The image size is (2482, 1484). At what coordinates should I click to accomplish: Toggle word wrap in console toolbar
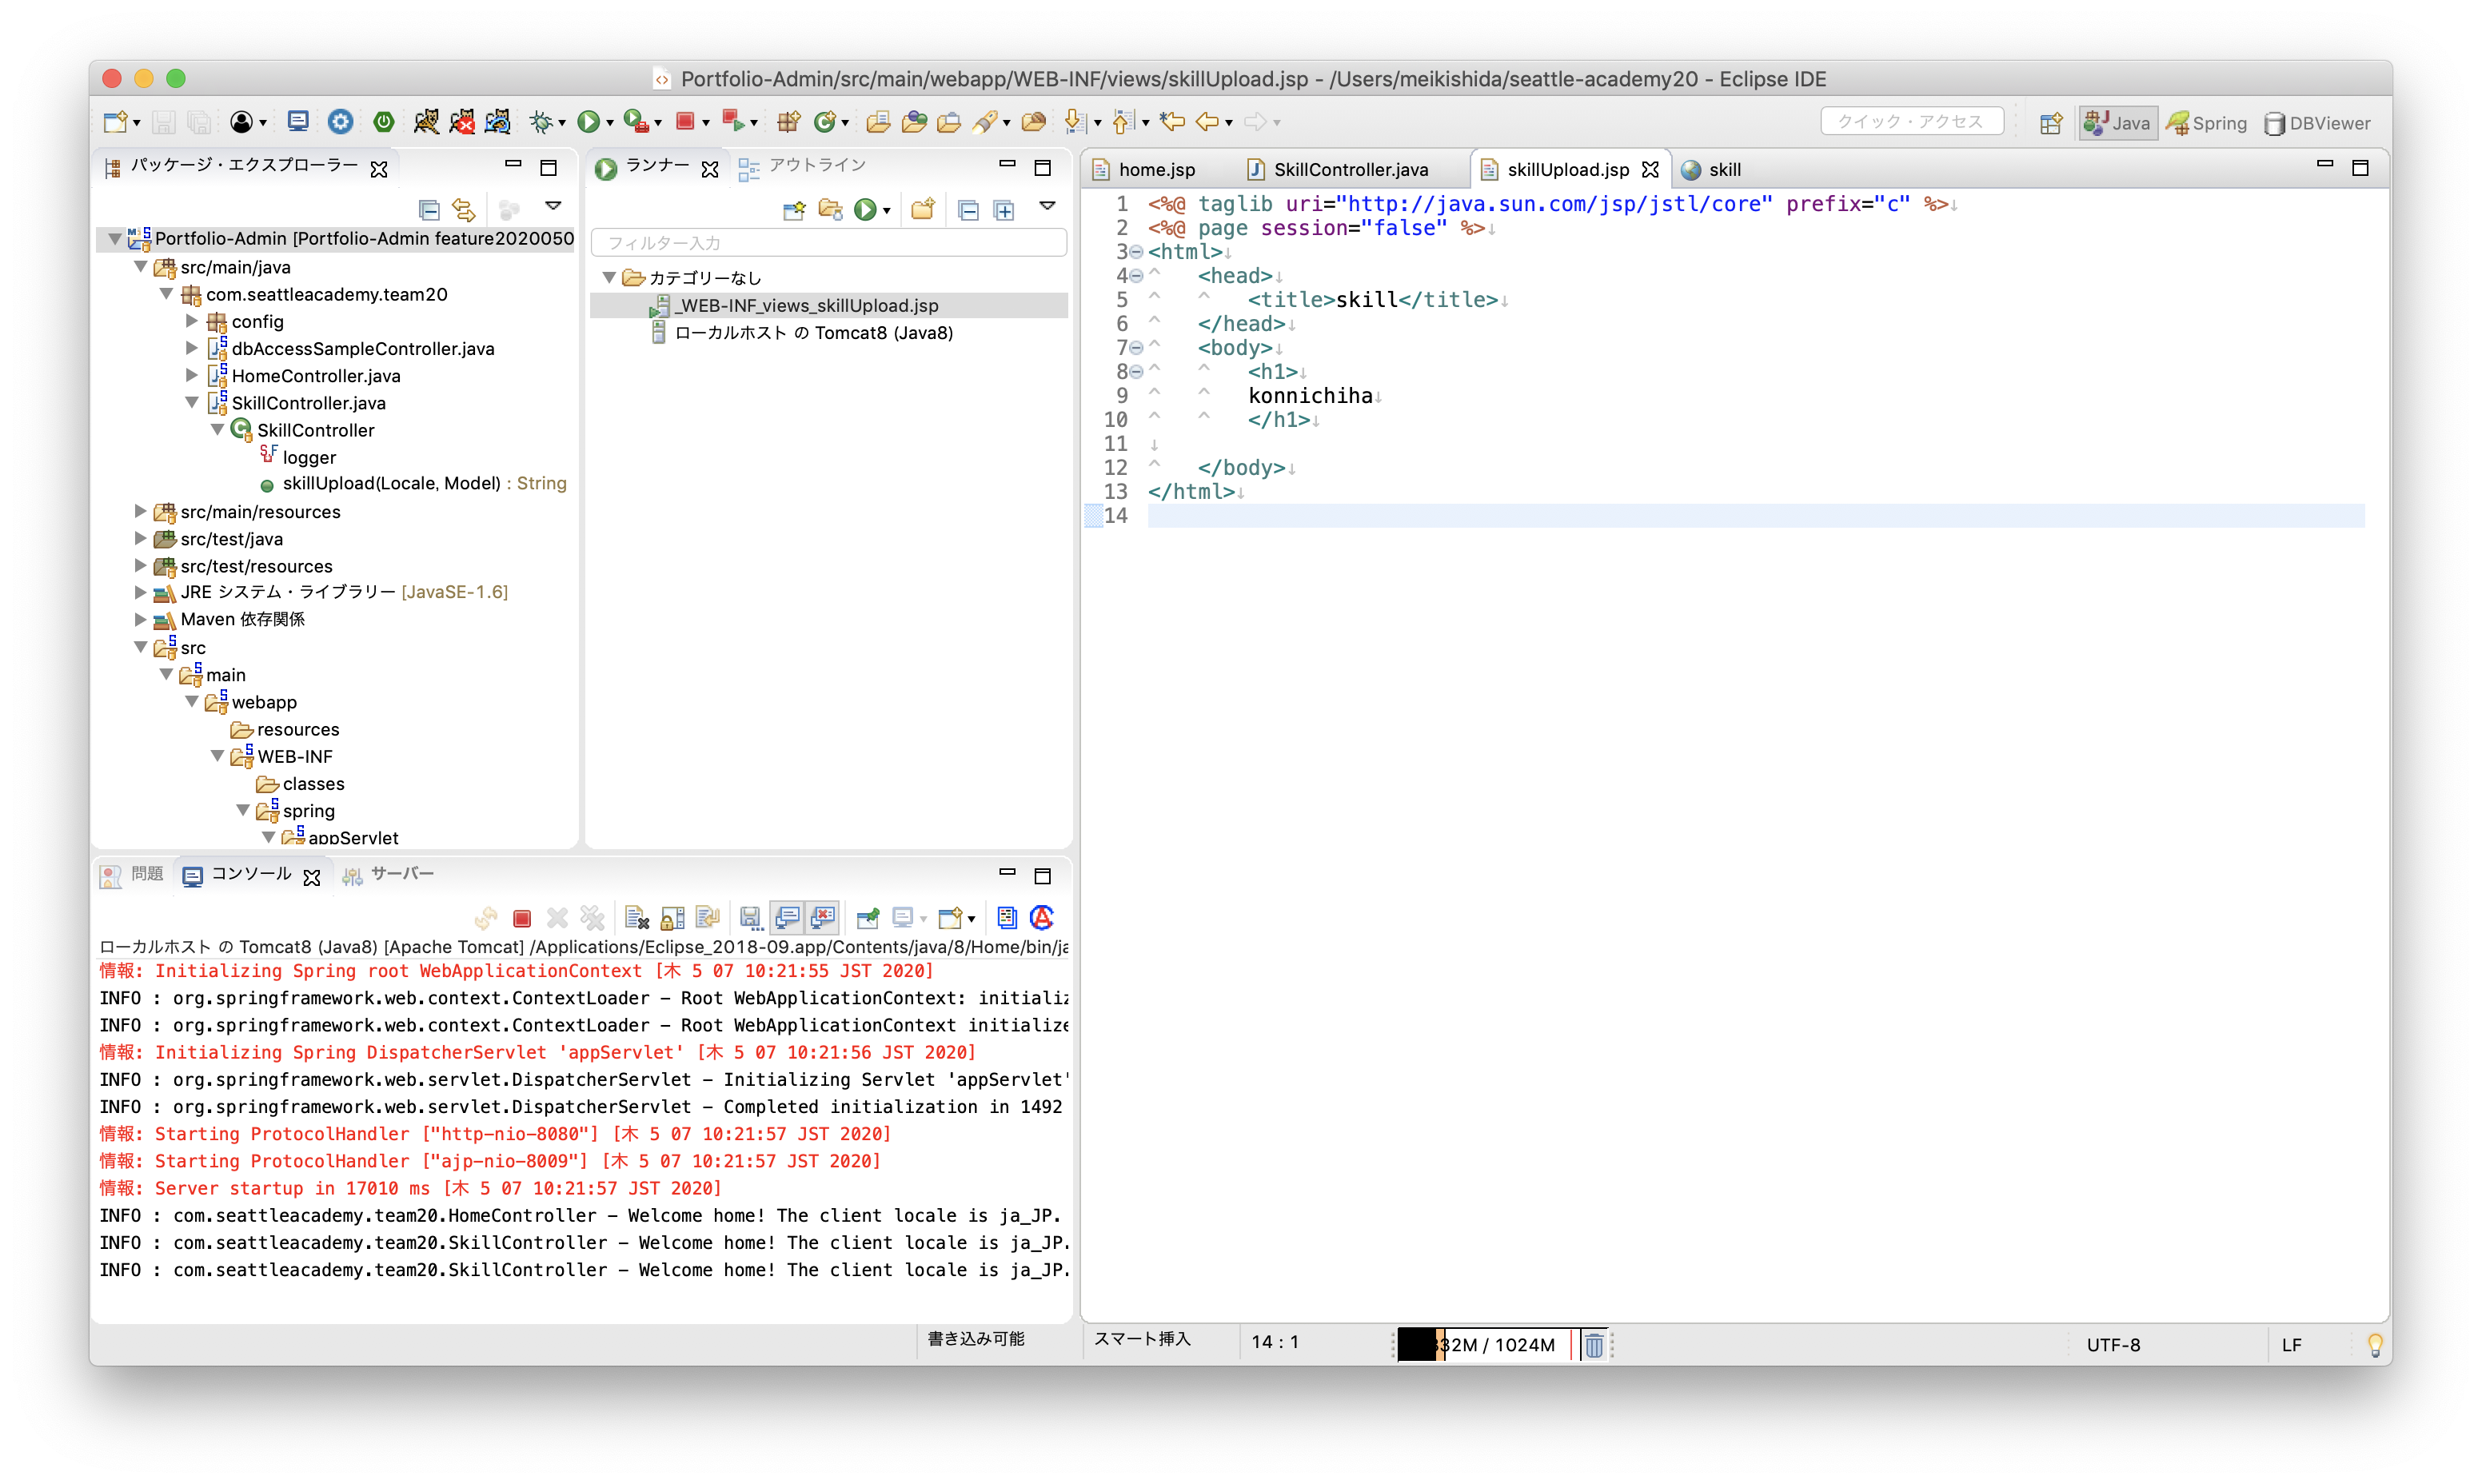(x=708, y=918)
